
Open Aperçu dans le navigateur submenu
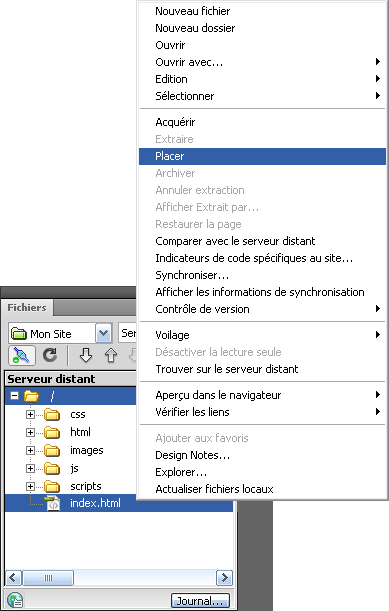pos(262,395)
